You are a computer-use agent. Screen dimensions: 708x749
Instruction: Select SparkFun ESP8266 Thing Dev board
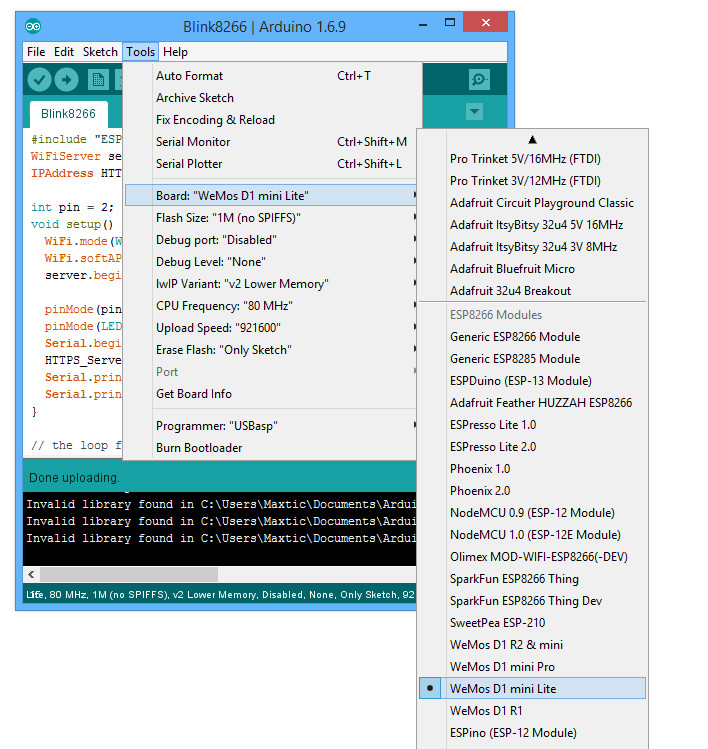pyautogui.click(x=532, y=600)
